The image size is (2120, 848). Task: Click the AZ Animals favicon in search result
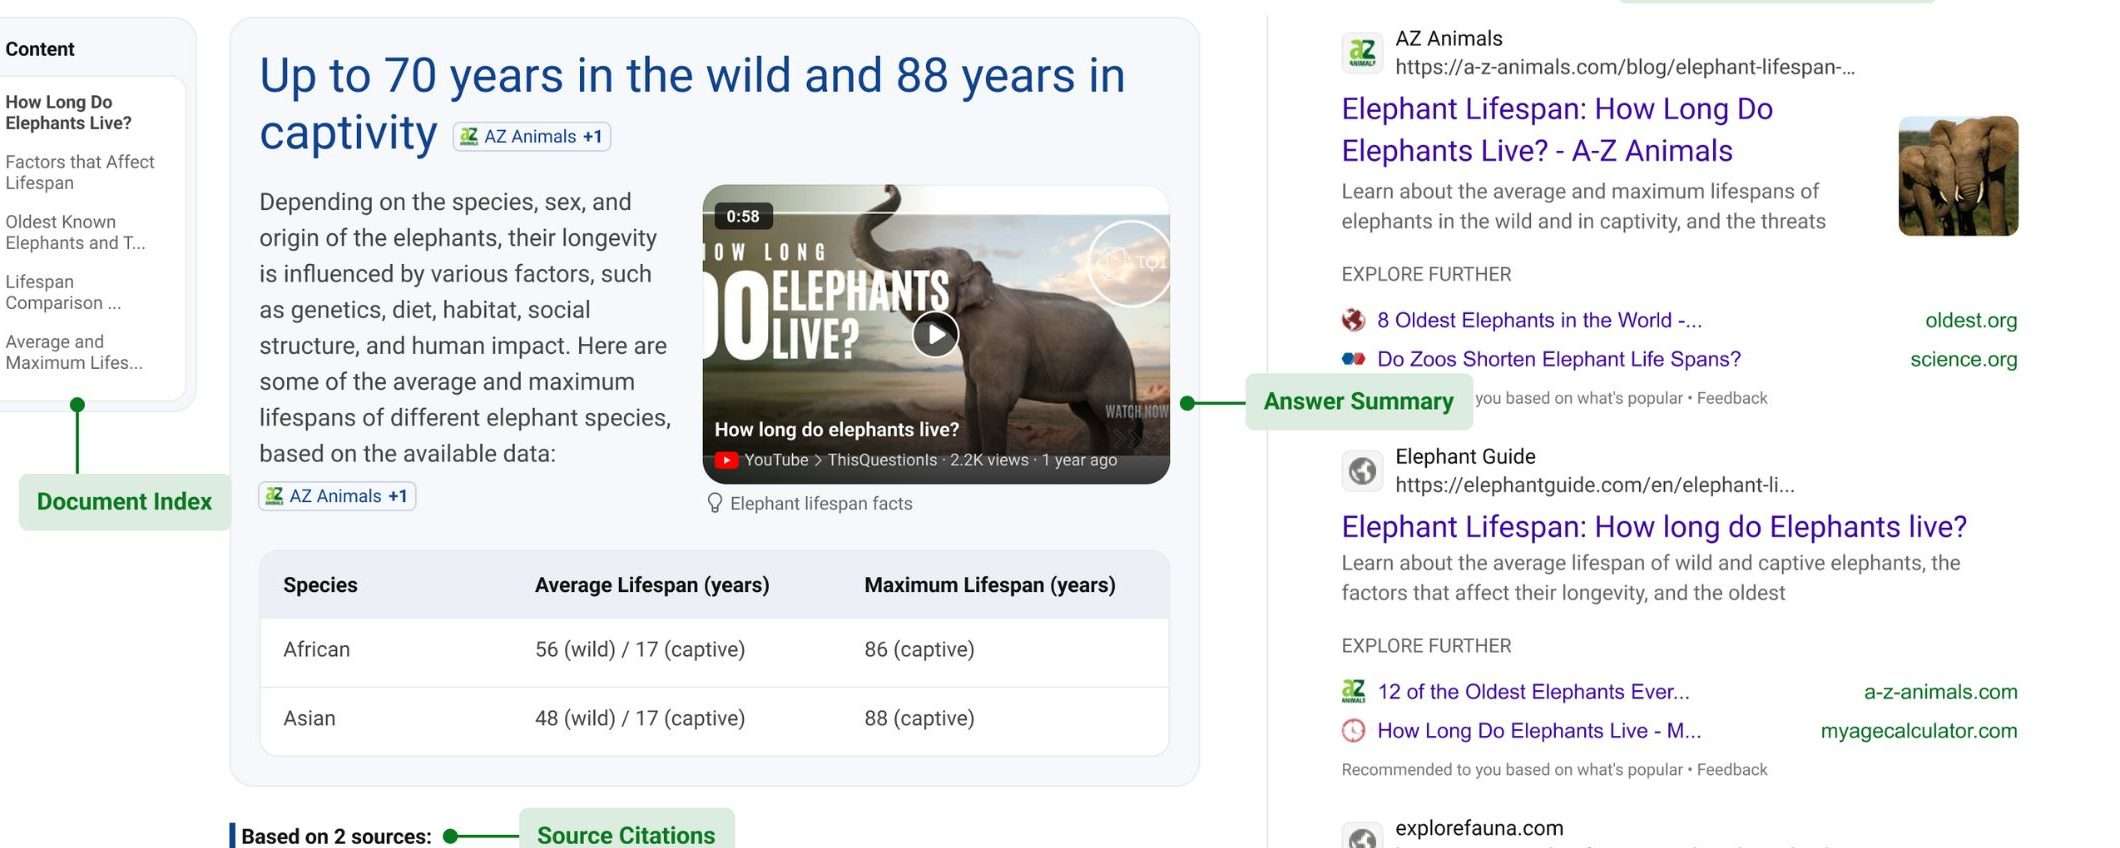pos(1362,52)
